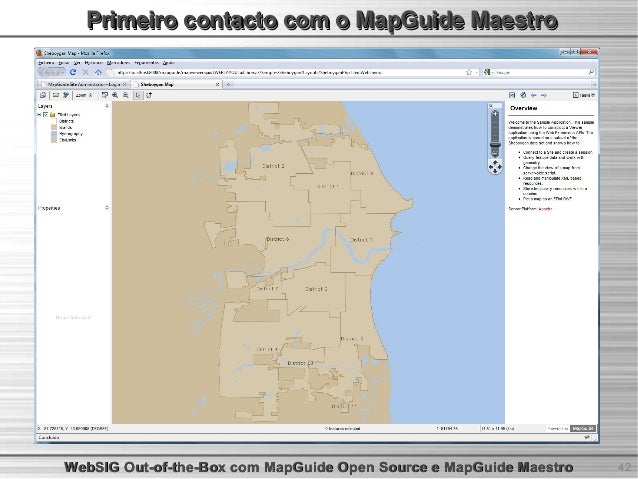This screenshot has width=638, height=479.
Task: Toggle the Base Layers group checkbox
Action: tap(46, 115)
